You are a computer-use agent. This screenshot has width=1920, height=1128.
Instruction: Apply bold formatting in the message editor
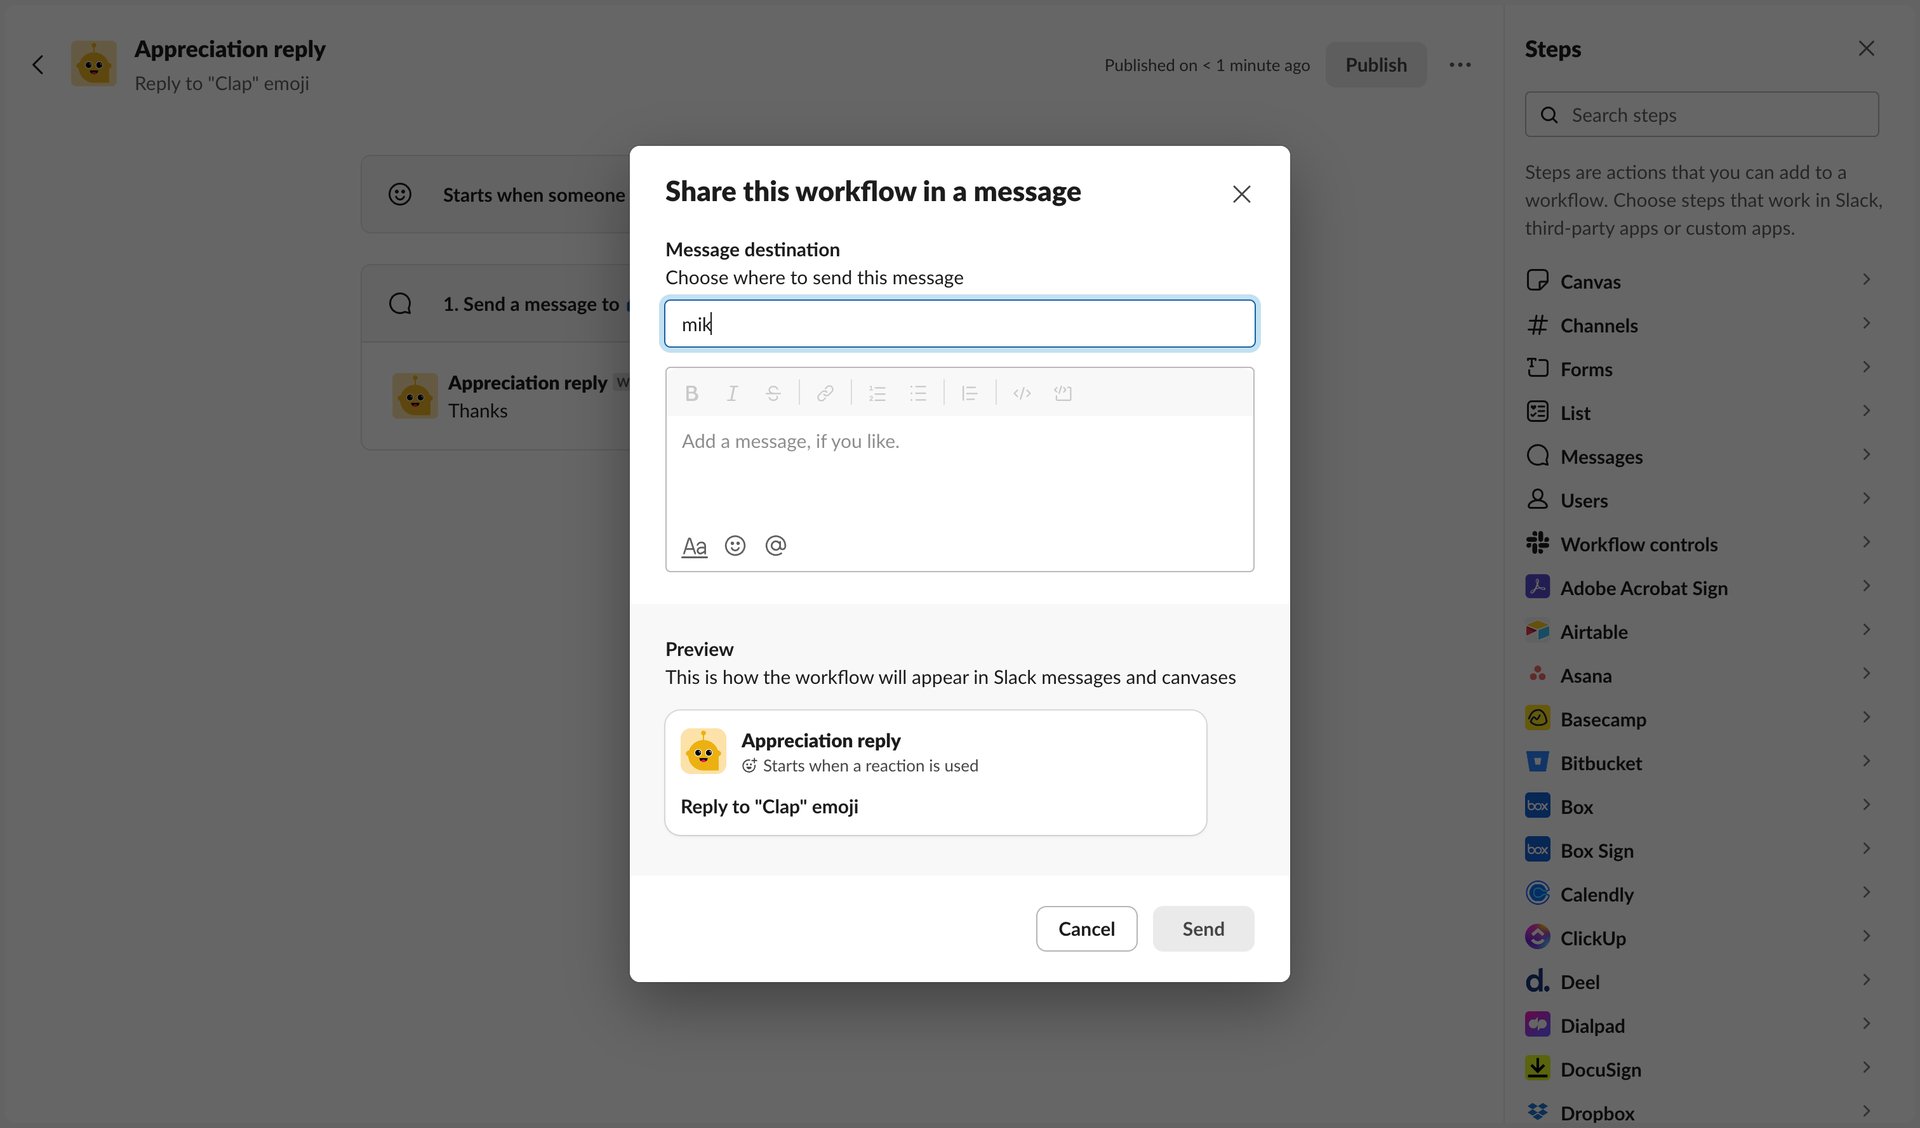[691, 393]
